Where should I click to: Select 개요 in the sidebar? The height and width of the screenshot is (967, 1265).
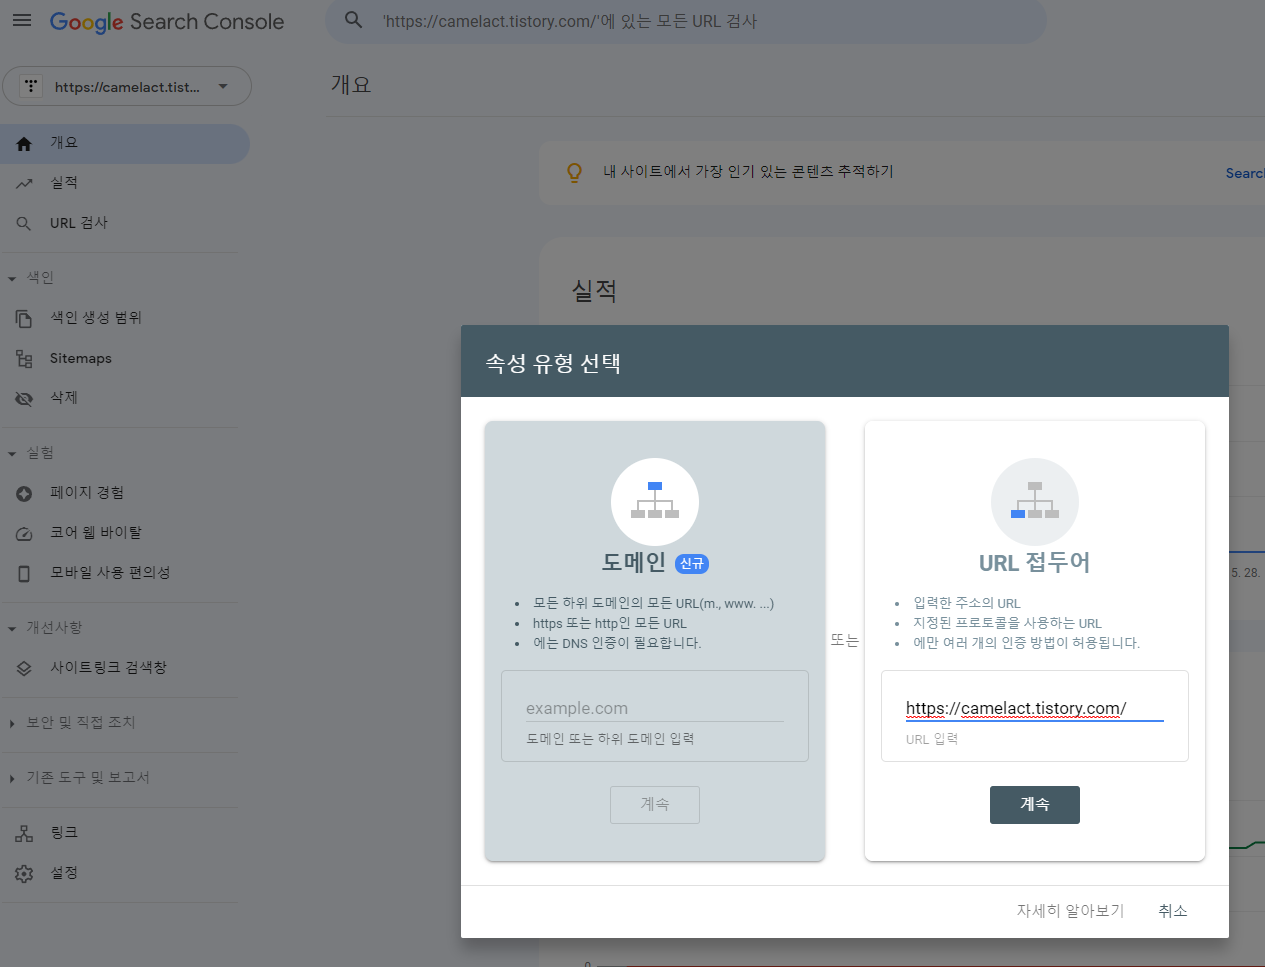click(125, 144)
